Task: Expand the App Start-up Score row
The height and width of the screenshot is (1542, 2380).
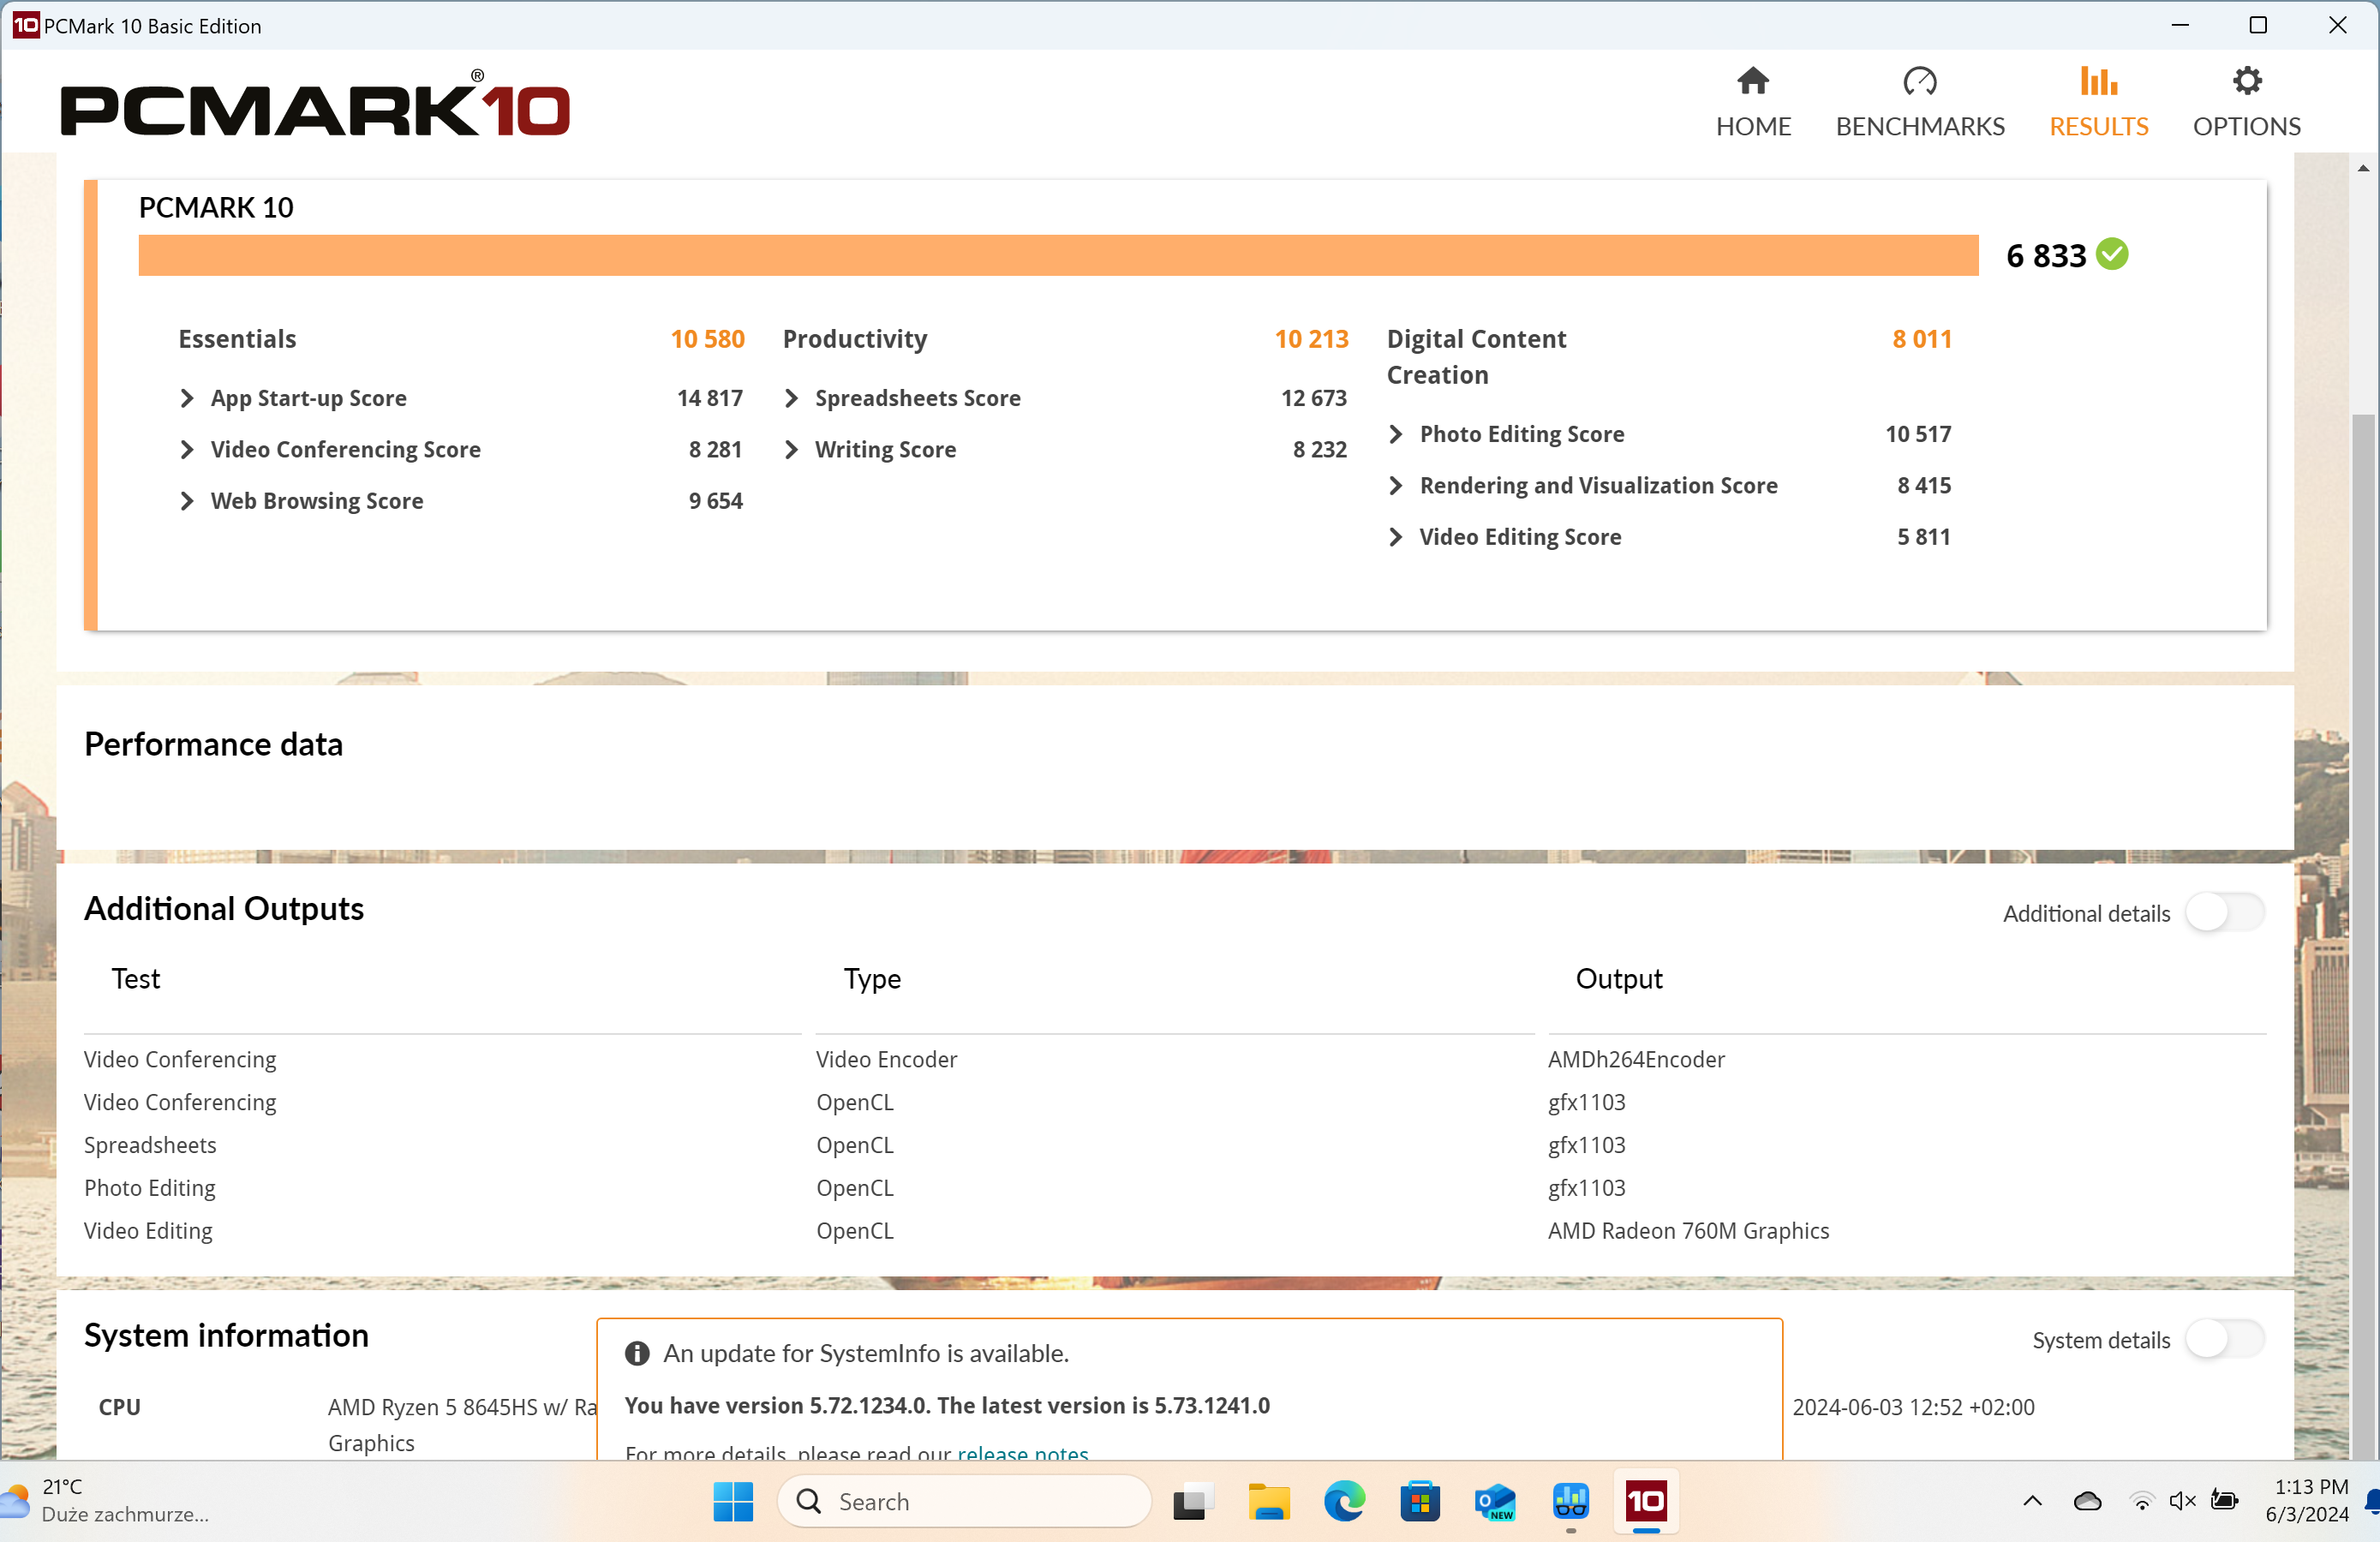Action: coord(187,398)
